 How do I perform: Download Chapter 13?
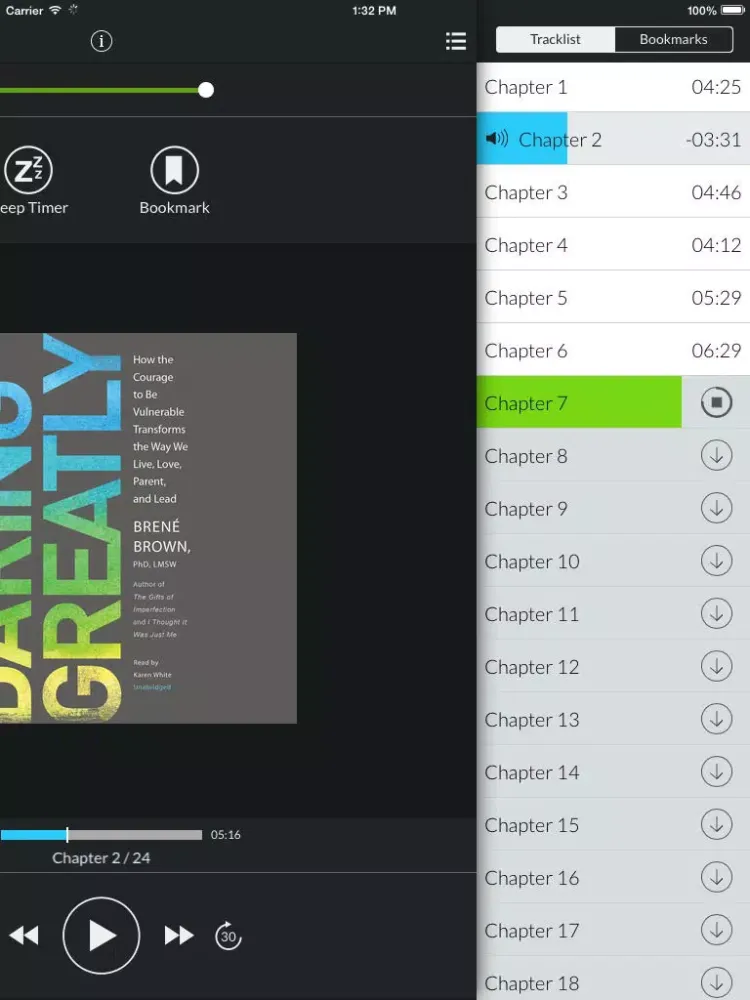716,719
